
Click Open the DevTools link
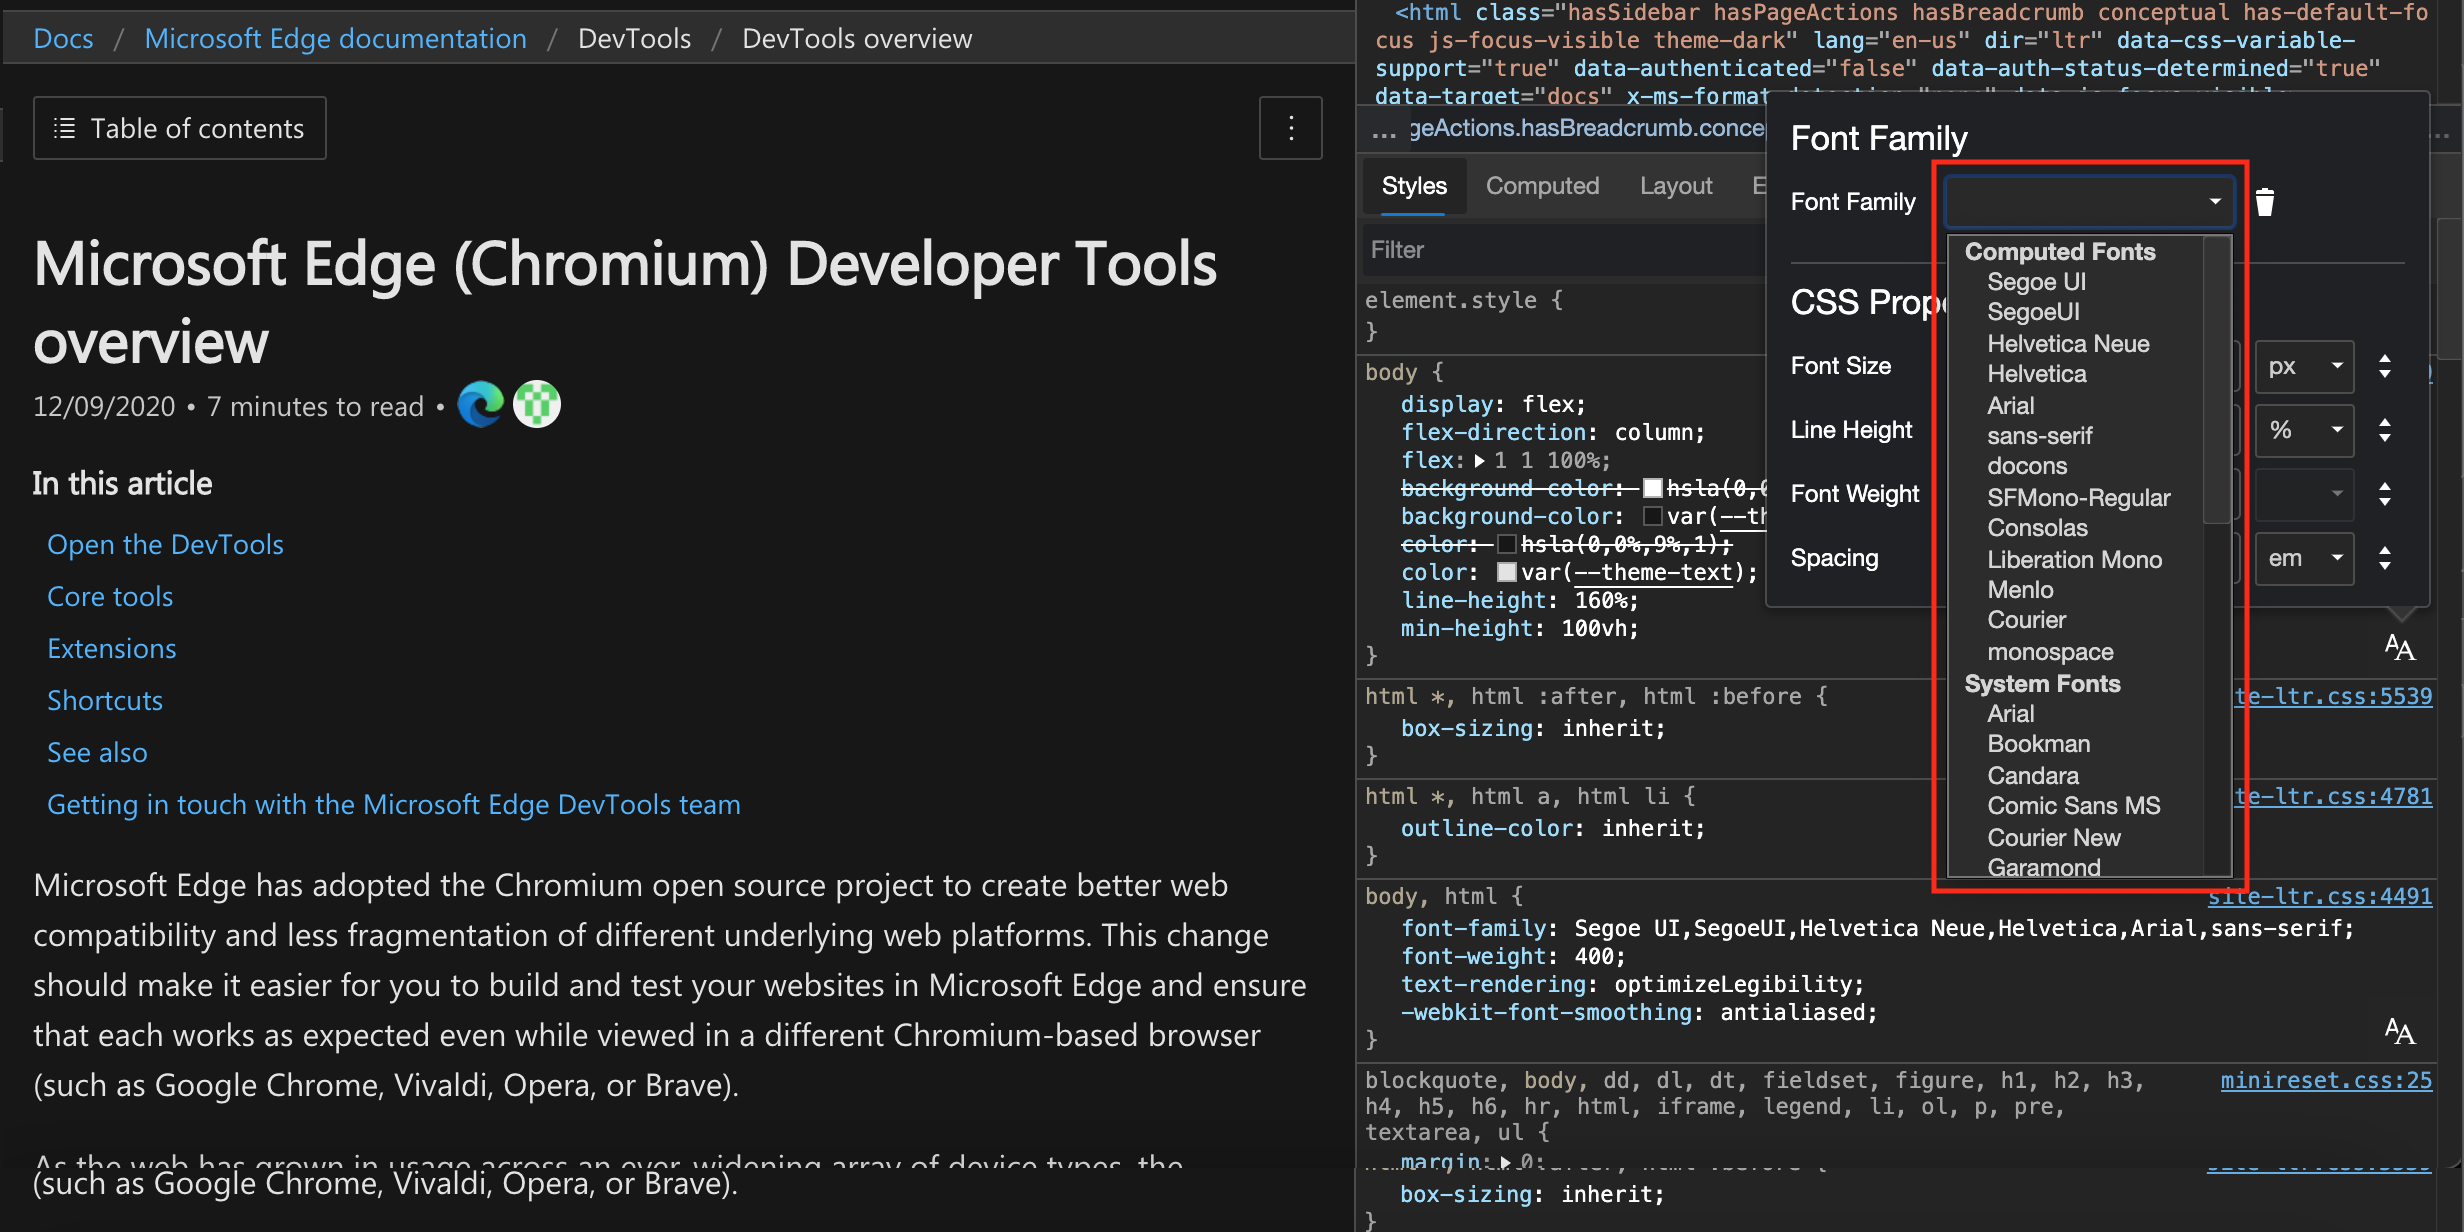(165, 544)
